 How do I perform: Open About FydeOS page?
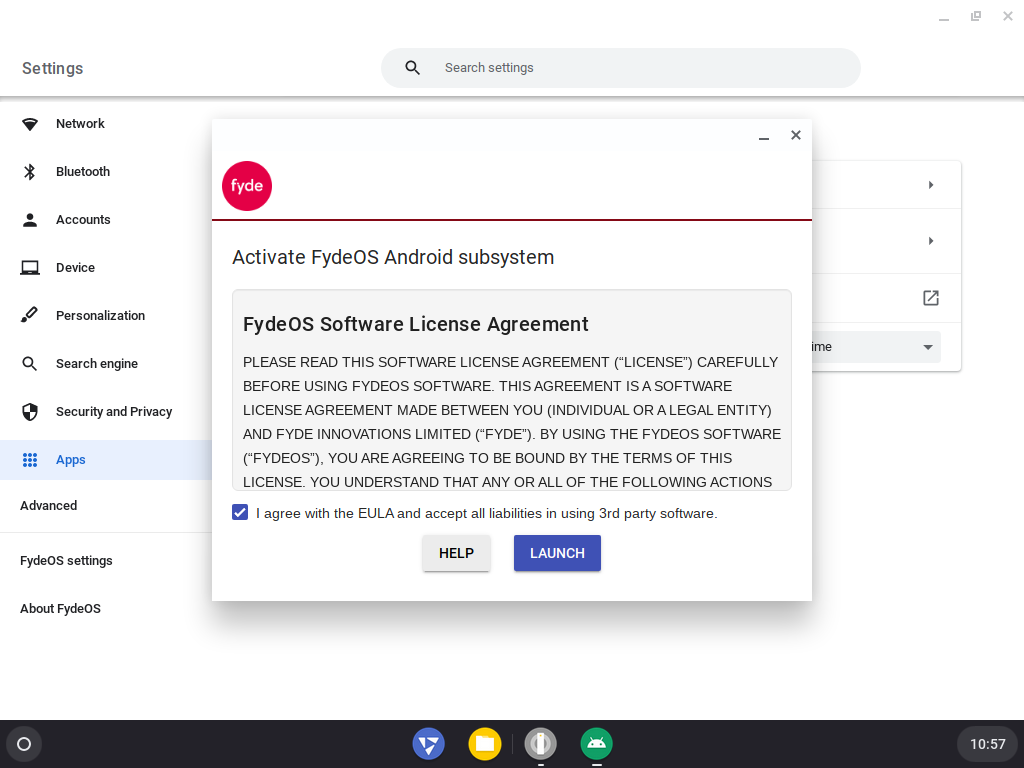60,609
